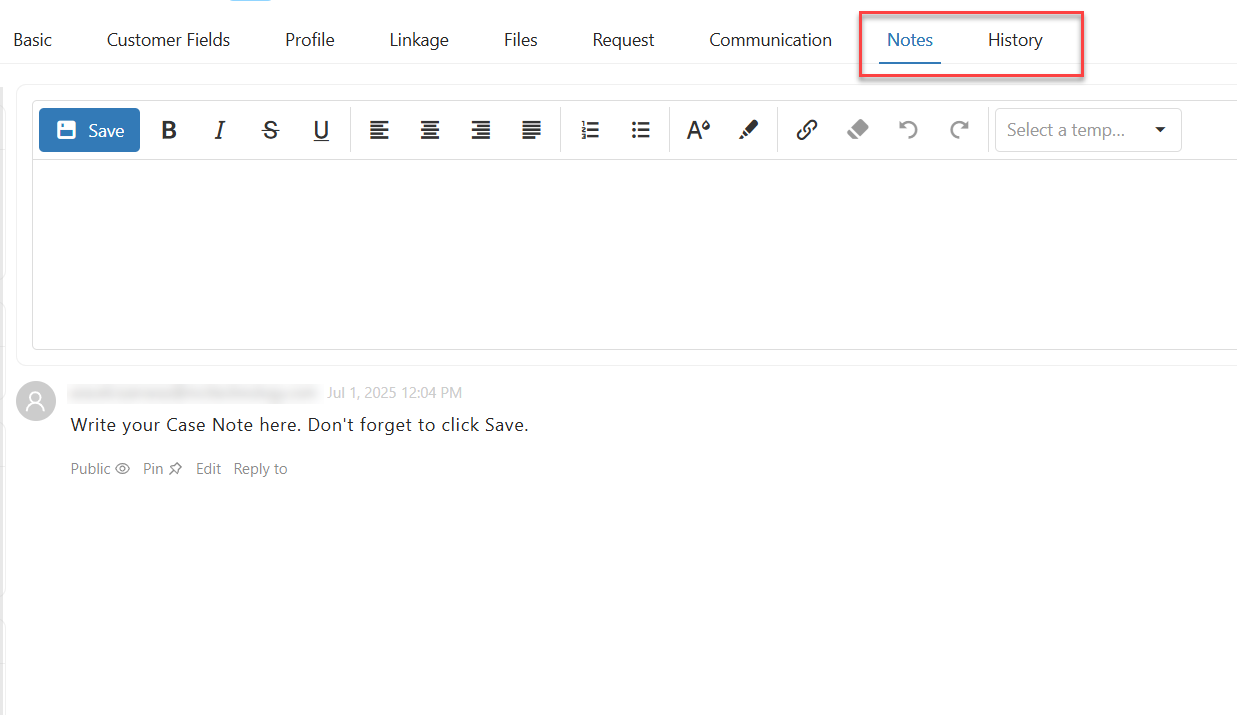Insert a bulleted list
1237x715 pixels.
tap(641, 130)
